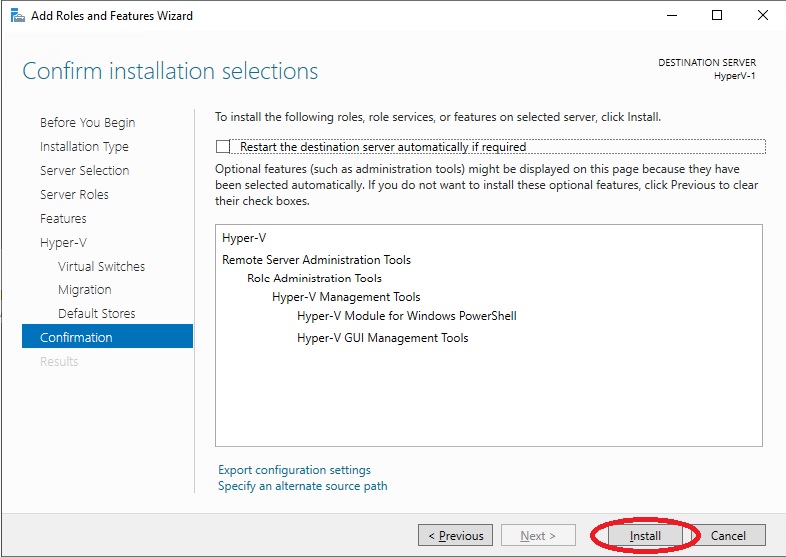Select Hyper-V GUI Management Tools list entry

[382, 338]
